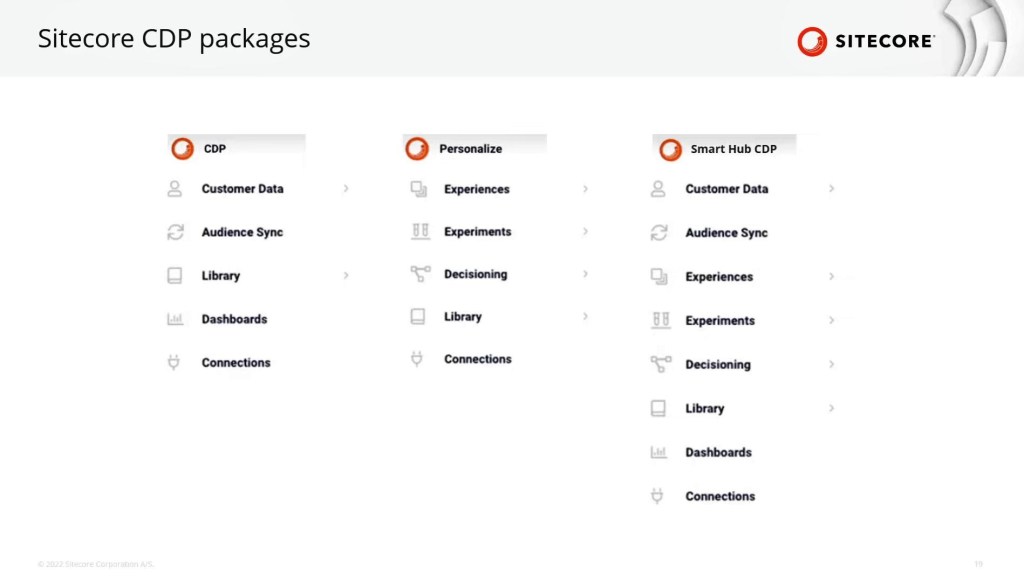Select Library in the CDP menu

(221, 276)
